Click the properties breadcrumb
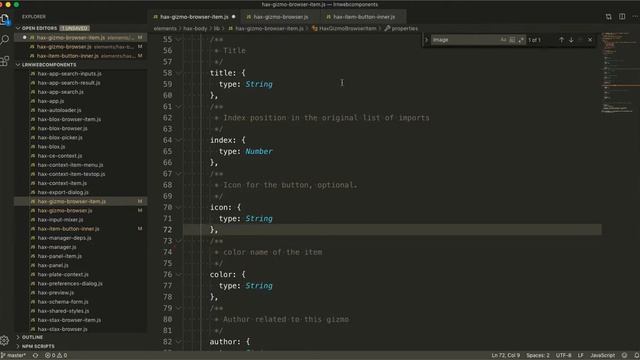 (x=404, y=29)
